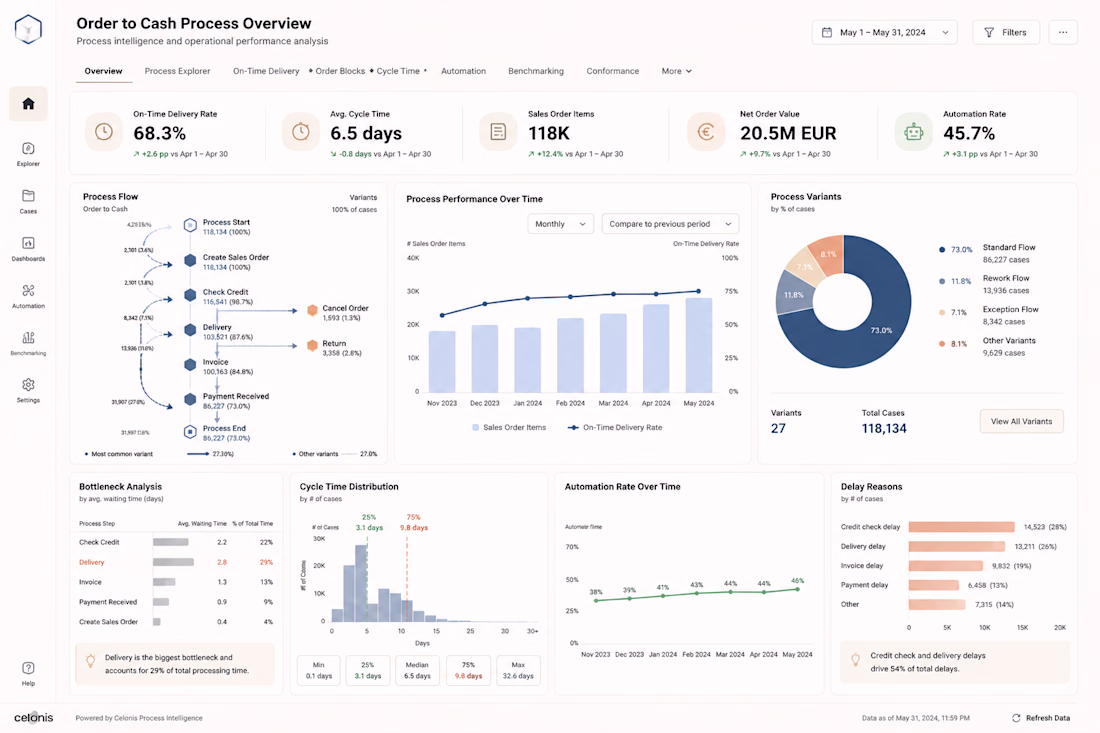Screen dimensions: 1100x733
Task: Click the stopwatch icon for Avg. Cycle Time
Action: point(301,132)
